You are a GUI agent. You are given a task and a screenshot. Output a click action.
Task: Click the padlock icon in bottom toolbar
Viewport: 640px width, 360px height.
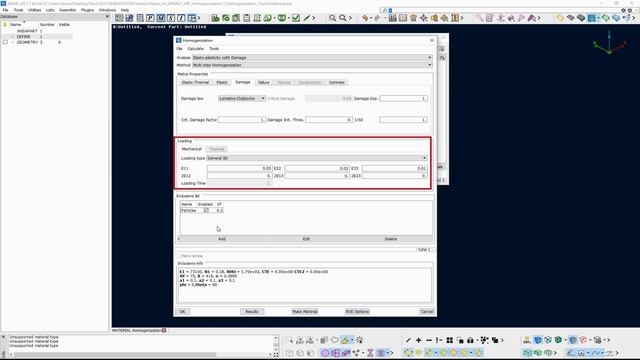[x=470, y=340]
